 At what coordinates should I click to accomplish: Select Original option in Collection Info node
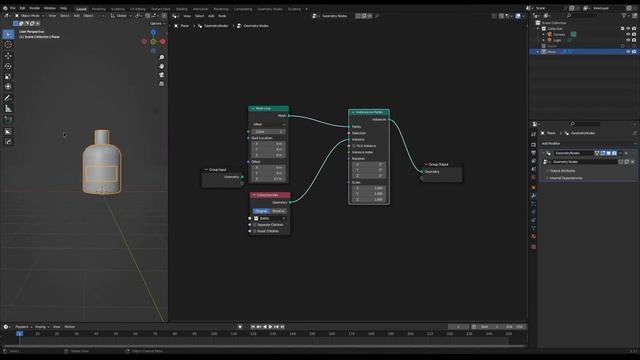point(261,211)
